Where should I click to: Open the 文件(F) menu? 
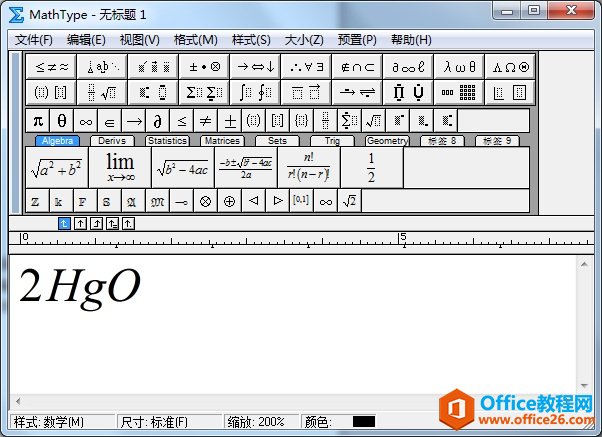33,40
